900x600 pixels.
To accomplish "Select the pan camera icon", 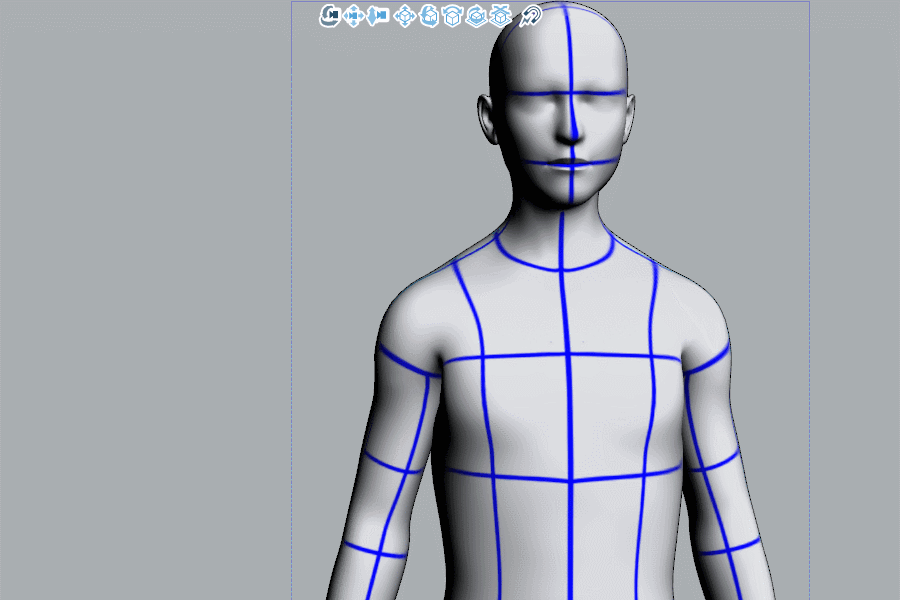I will pos(354,16).
